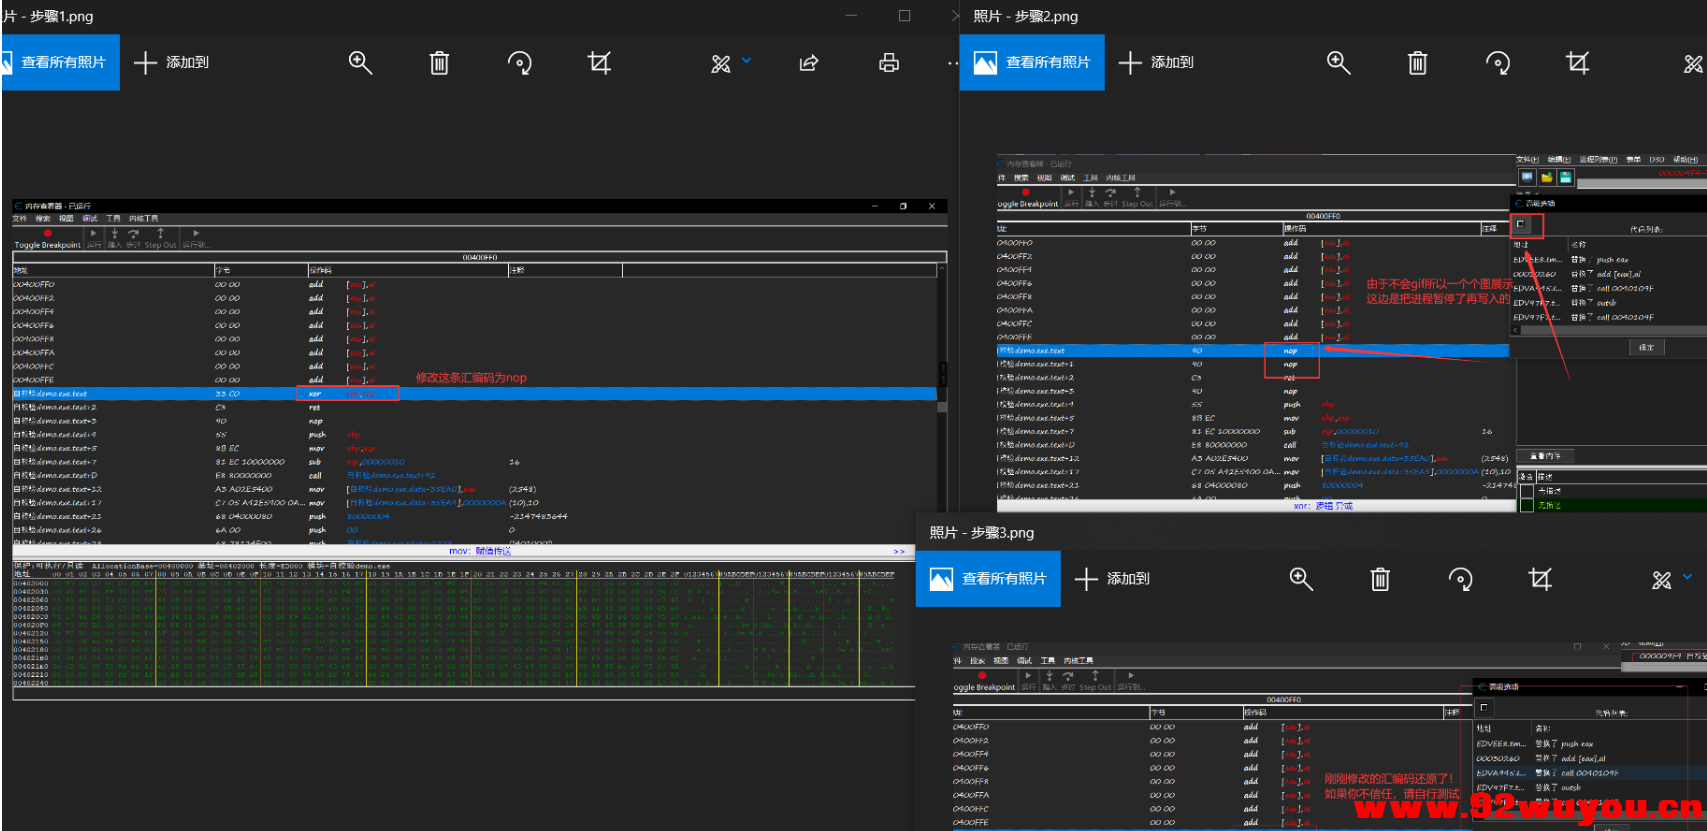Click 查看所有照片 in the 步骤2.png window

click(1032, 63)
